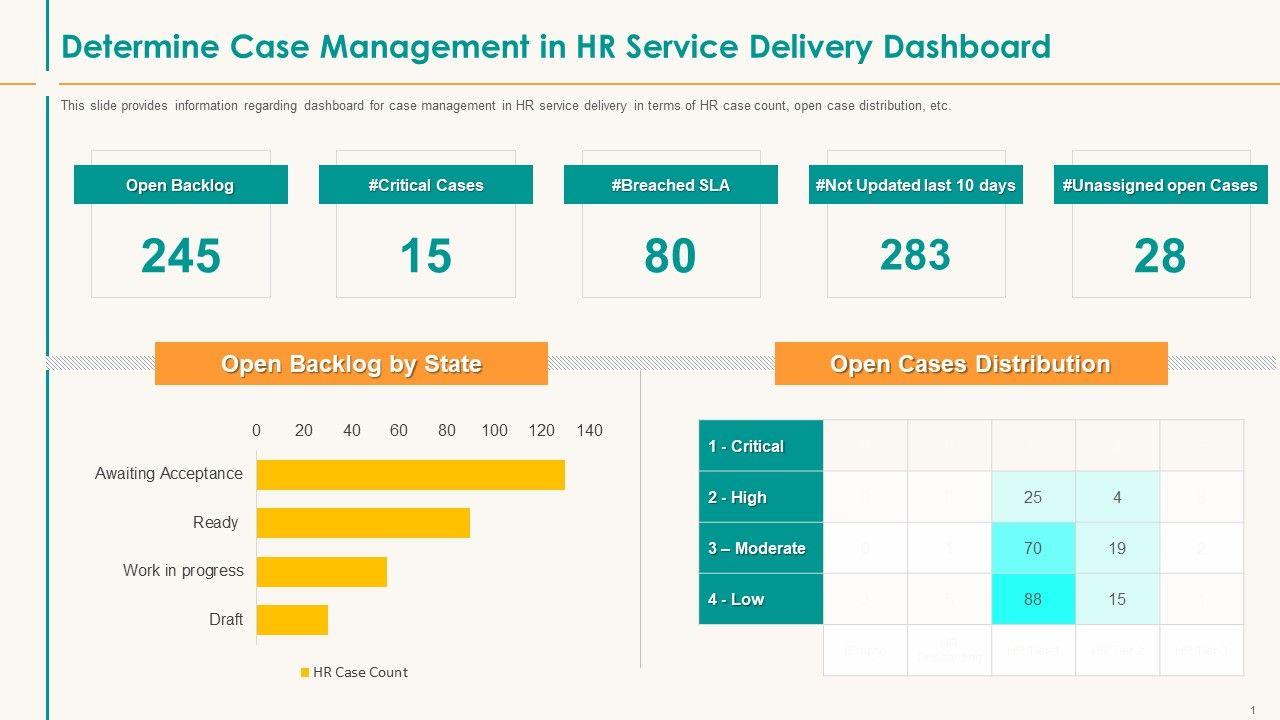Select the #Unassigned open Cases header
This screenshot has width=1280, height=720.
(x=1160, y=185)
